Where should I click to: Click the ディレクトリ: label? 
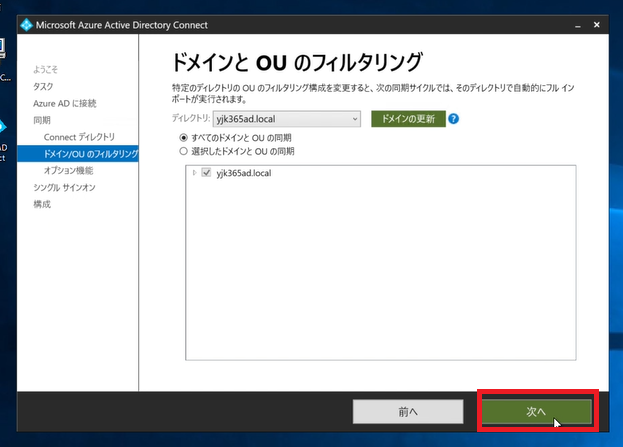191,118
